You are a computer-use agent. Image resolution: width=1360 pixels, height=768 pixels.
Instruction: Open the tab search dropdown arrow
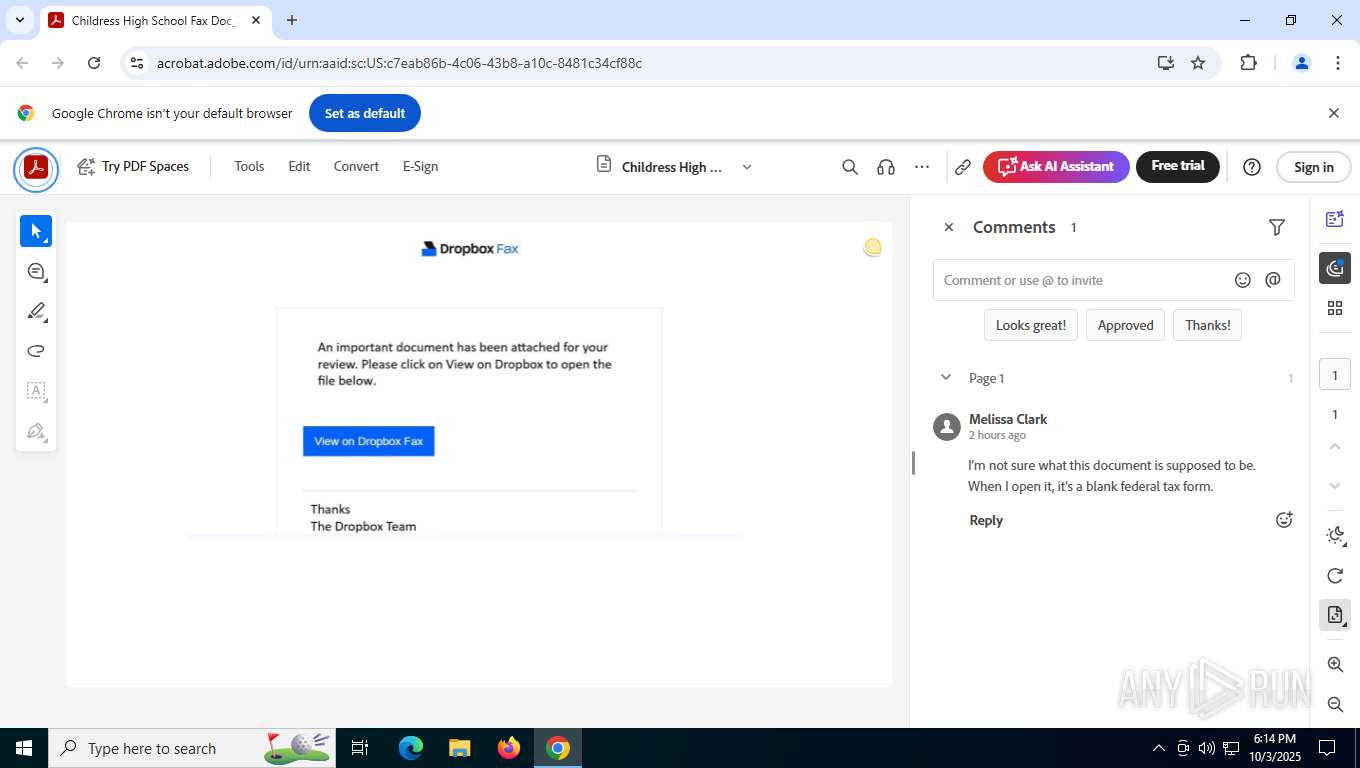[19, 20]
